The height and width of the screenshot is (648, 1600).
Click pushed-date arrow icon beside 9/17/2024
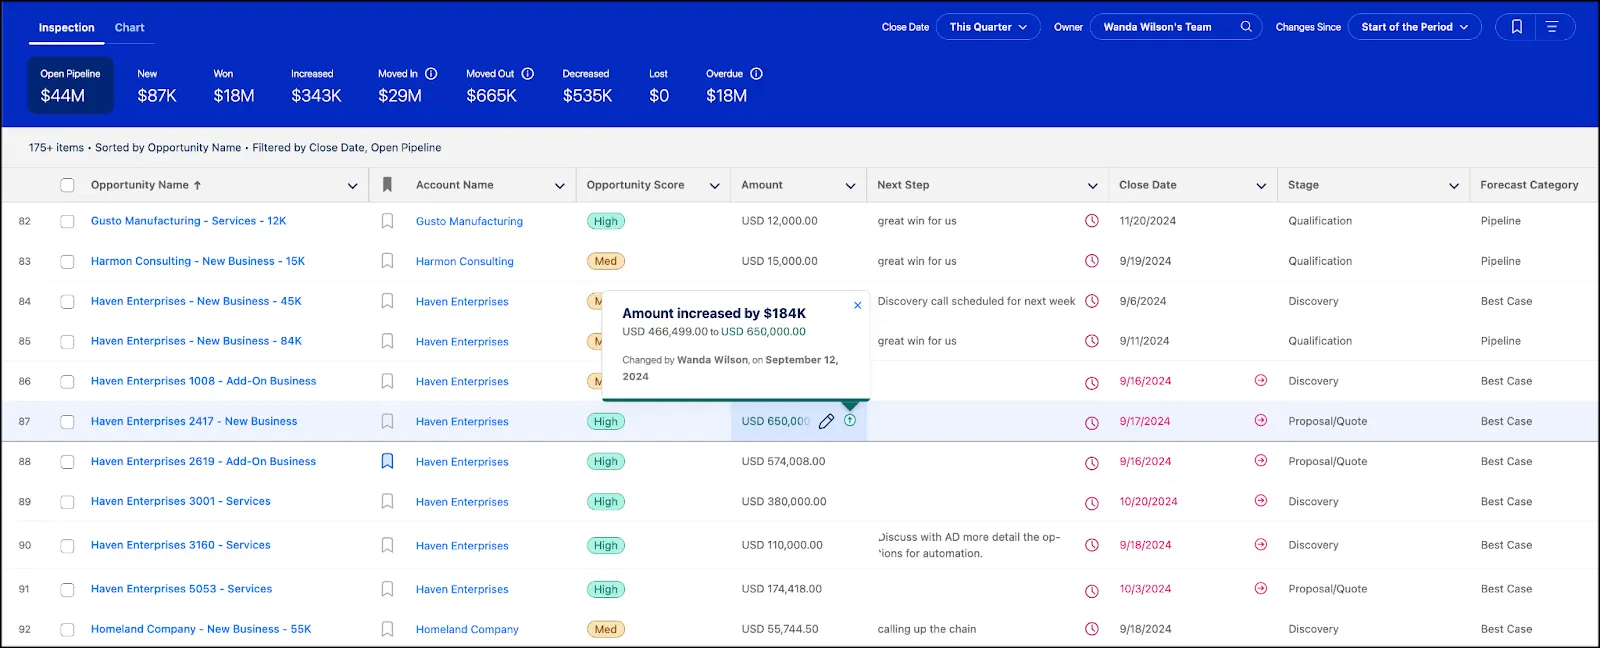click(1261, 421)
